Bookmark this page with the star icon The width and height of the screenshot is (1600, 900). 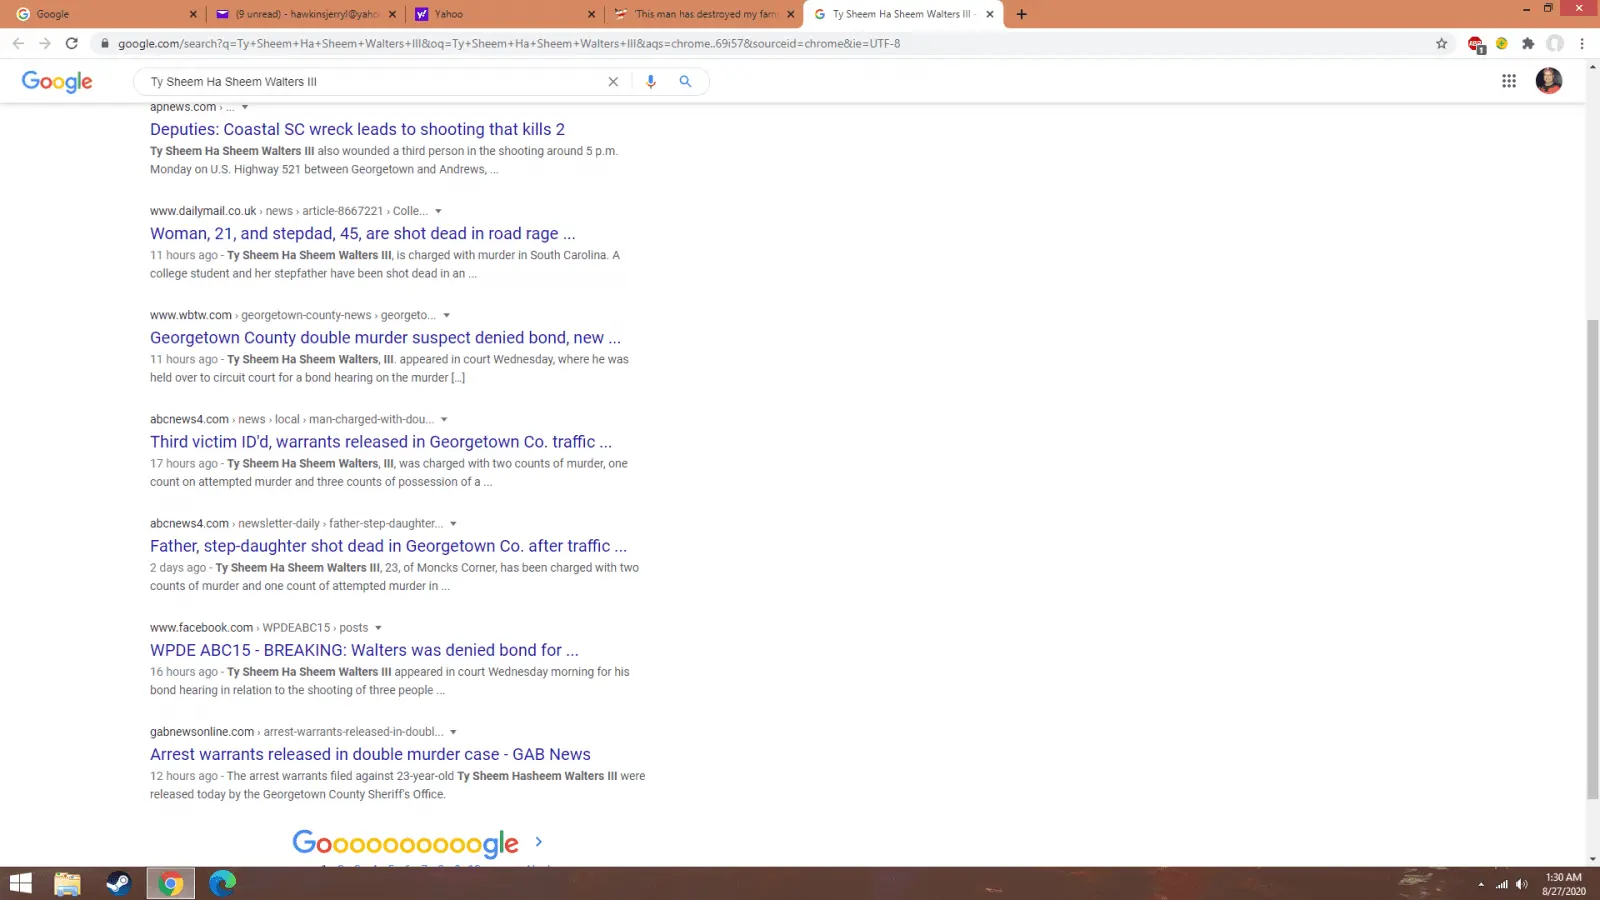tap(1441, 43)
